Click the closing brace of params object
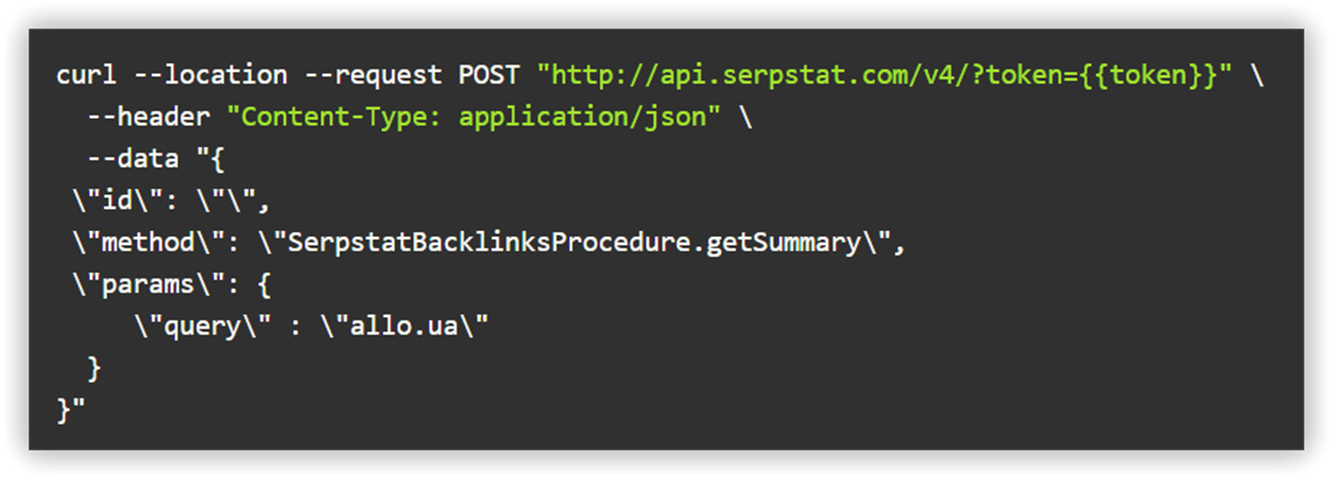 point(94,369)
